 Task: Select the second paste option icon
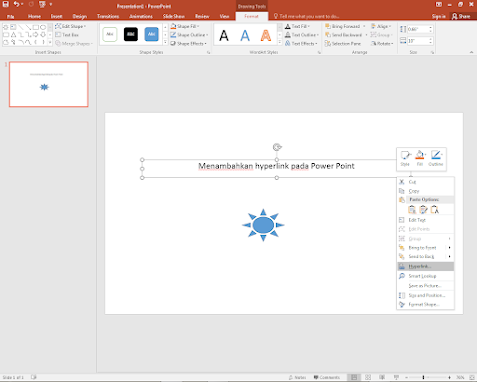click(x=423, y=209)
